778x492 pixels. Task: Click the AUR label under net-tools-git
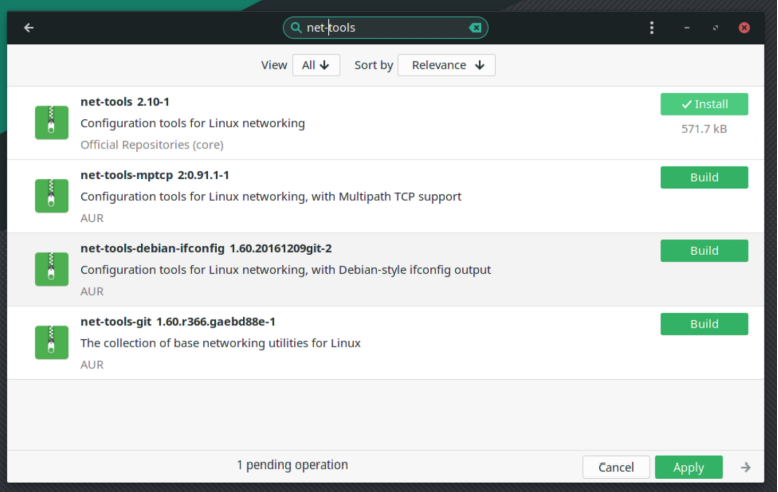pyautogui.click(x=92, y=365)
